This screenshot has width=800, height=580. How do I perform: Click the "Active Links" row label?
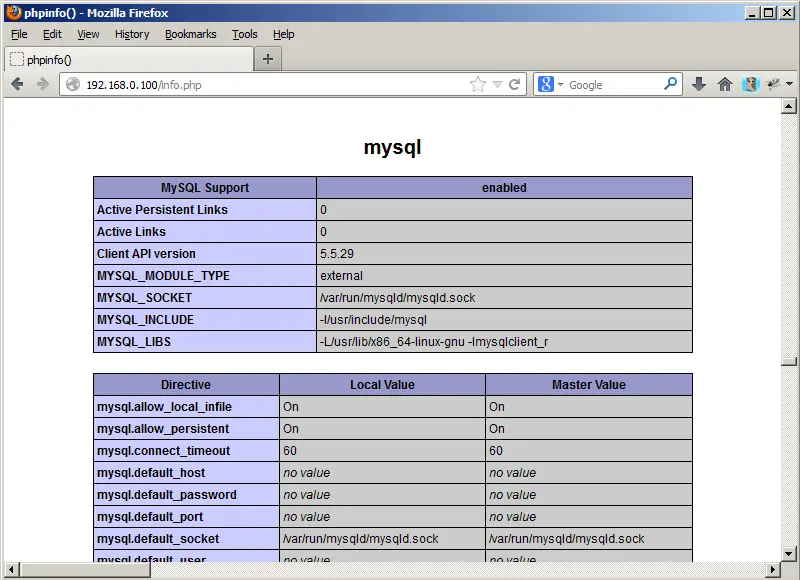click(131, 232)
